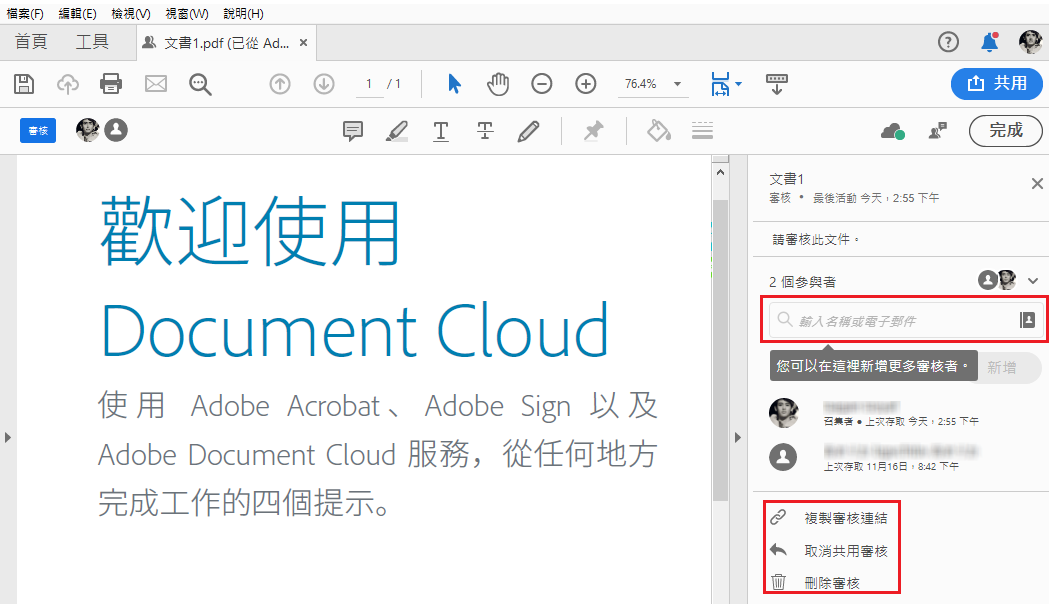The height and width of the screenshot is (604, 1049).
Task: Go to previous page arrow
Action: click(280, 84)
